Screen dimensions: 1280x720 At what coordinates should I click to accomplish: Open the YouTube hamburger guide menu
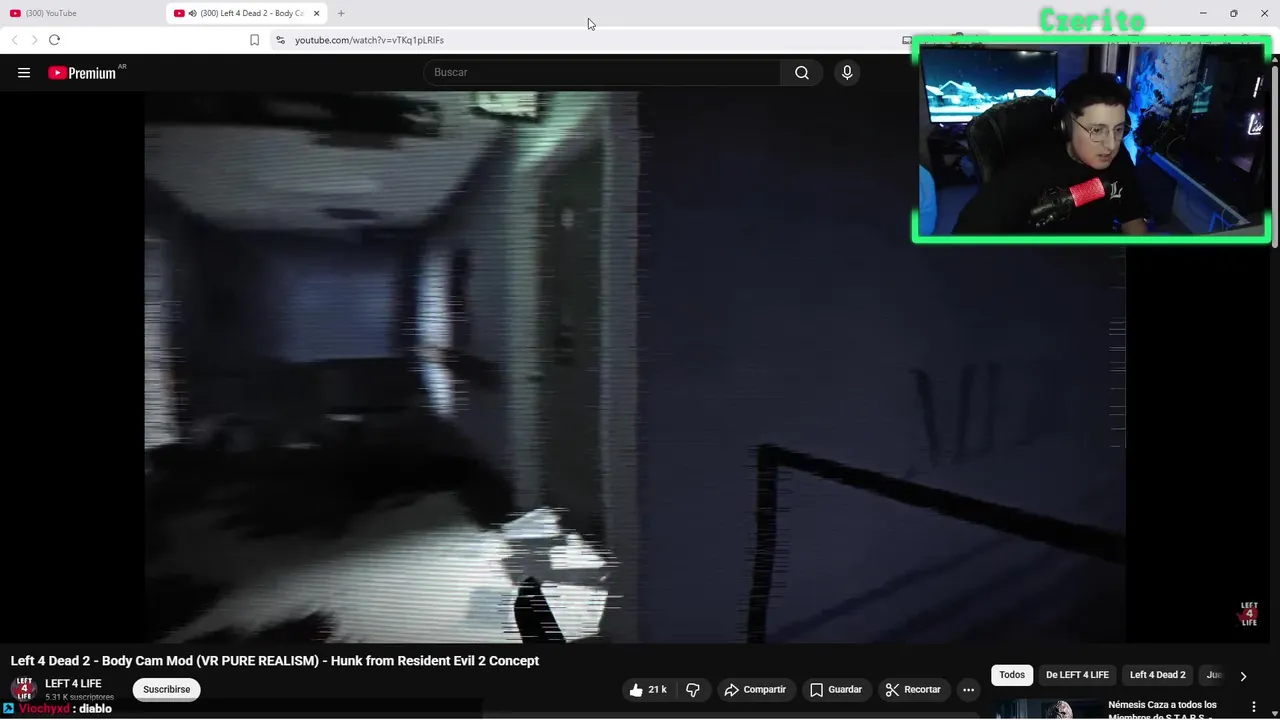click(x=24, y=73)
